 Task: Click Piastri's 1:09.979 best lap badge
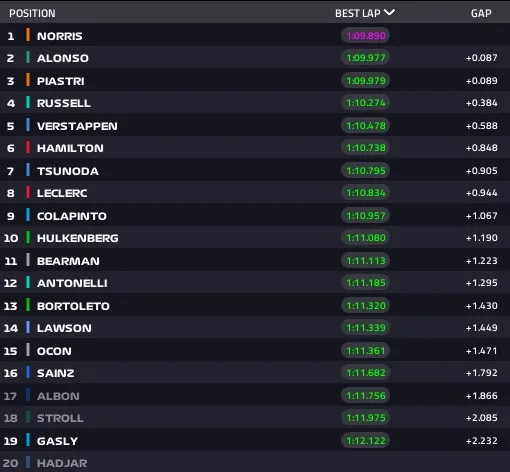(366, 80)
